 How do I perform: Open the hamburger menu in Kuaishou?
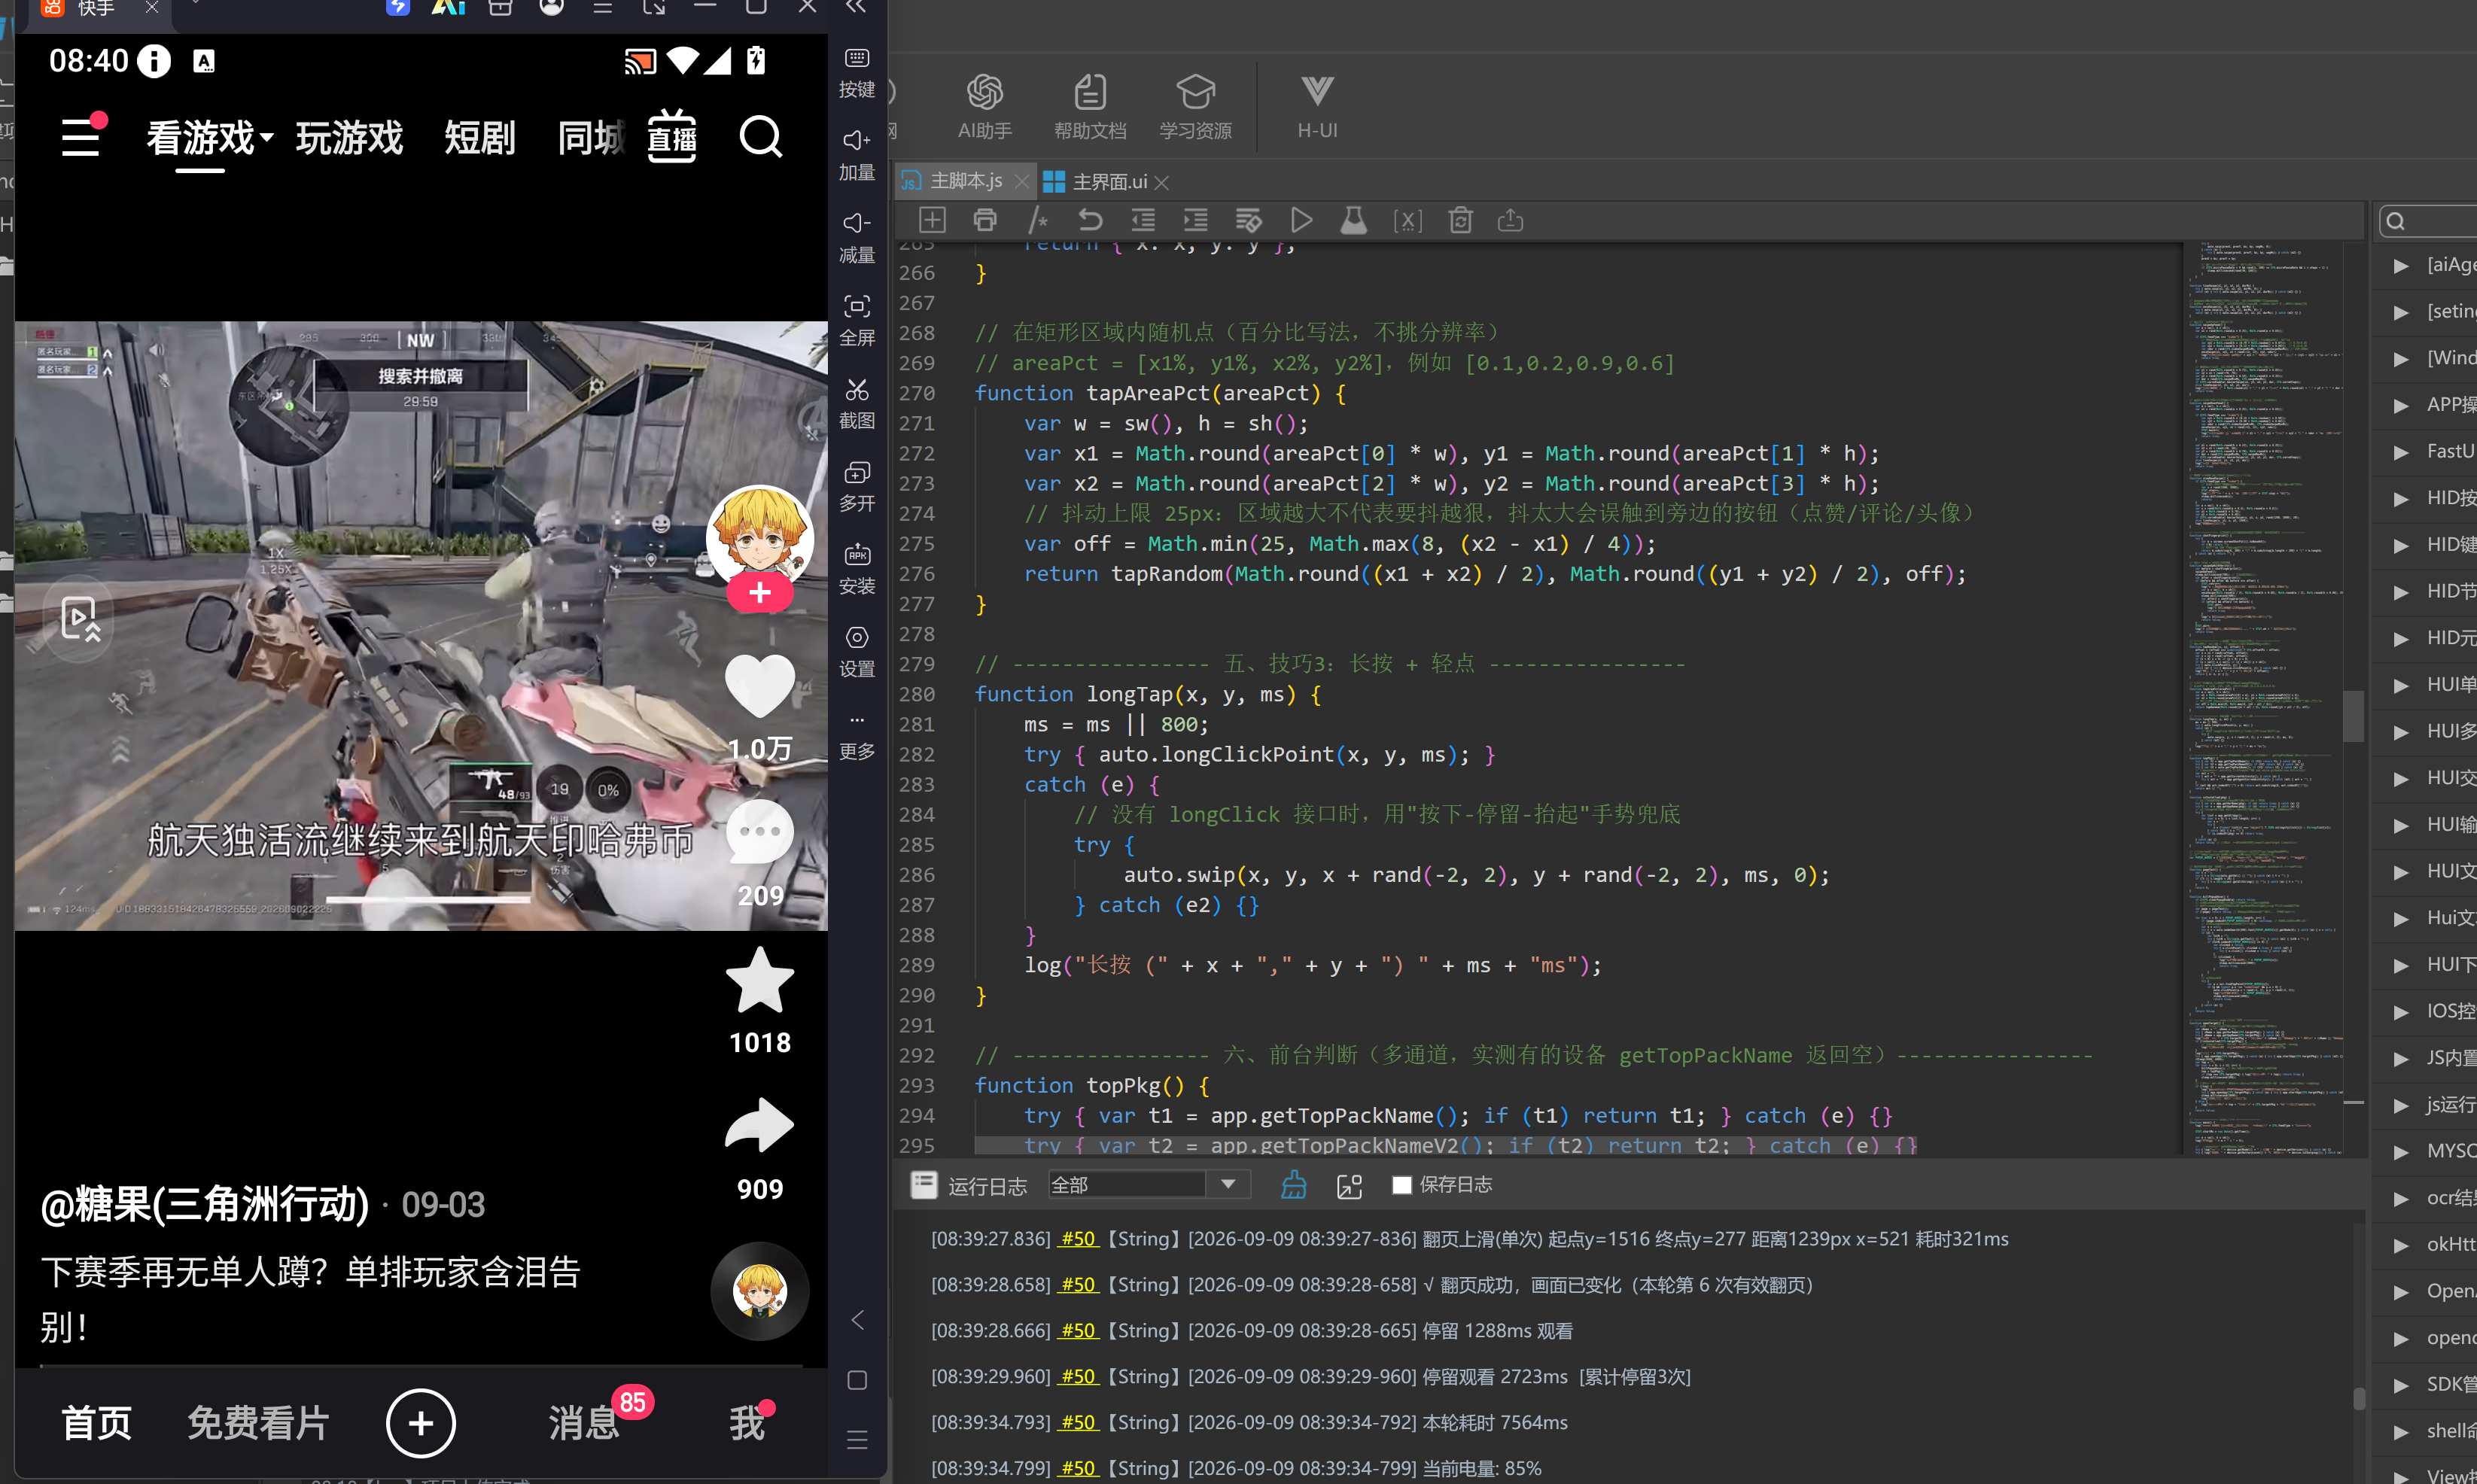[x=81, y=137]
